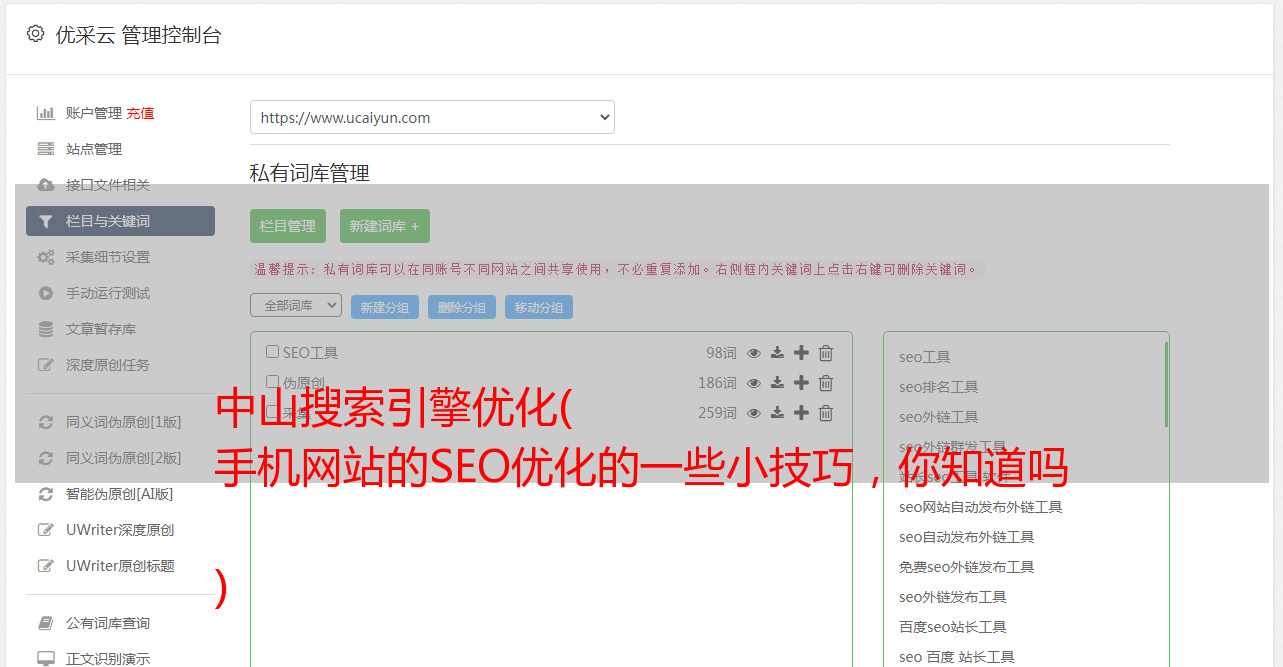Viewport: 1283px width, 667px height.
Task: Select keyword seo网站自动发布外链工具
Action: 980,507
